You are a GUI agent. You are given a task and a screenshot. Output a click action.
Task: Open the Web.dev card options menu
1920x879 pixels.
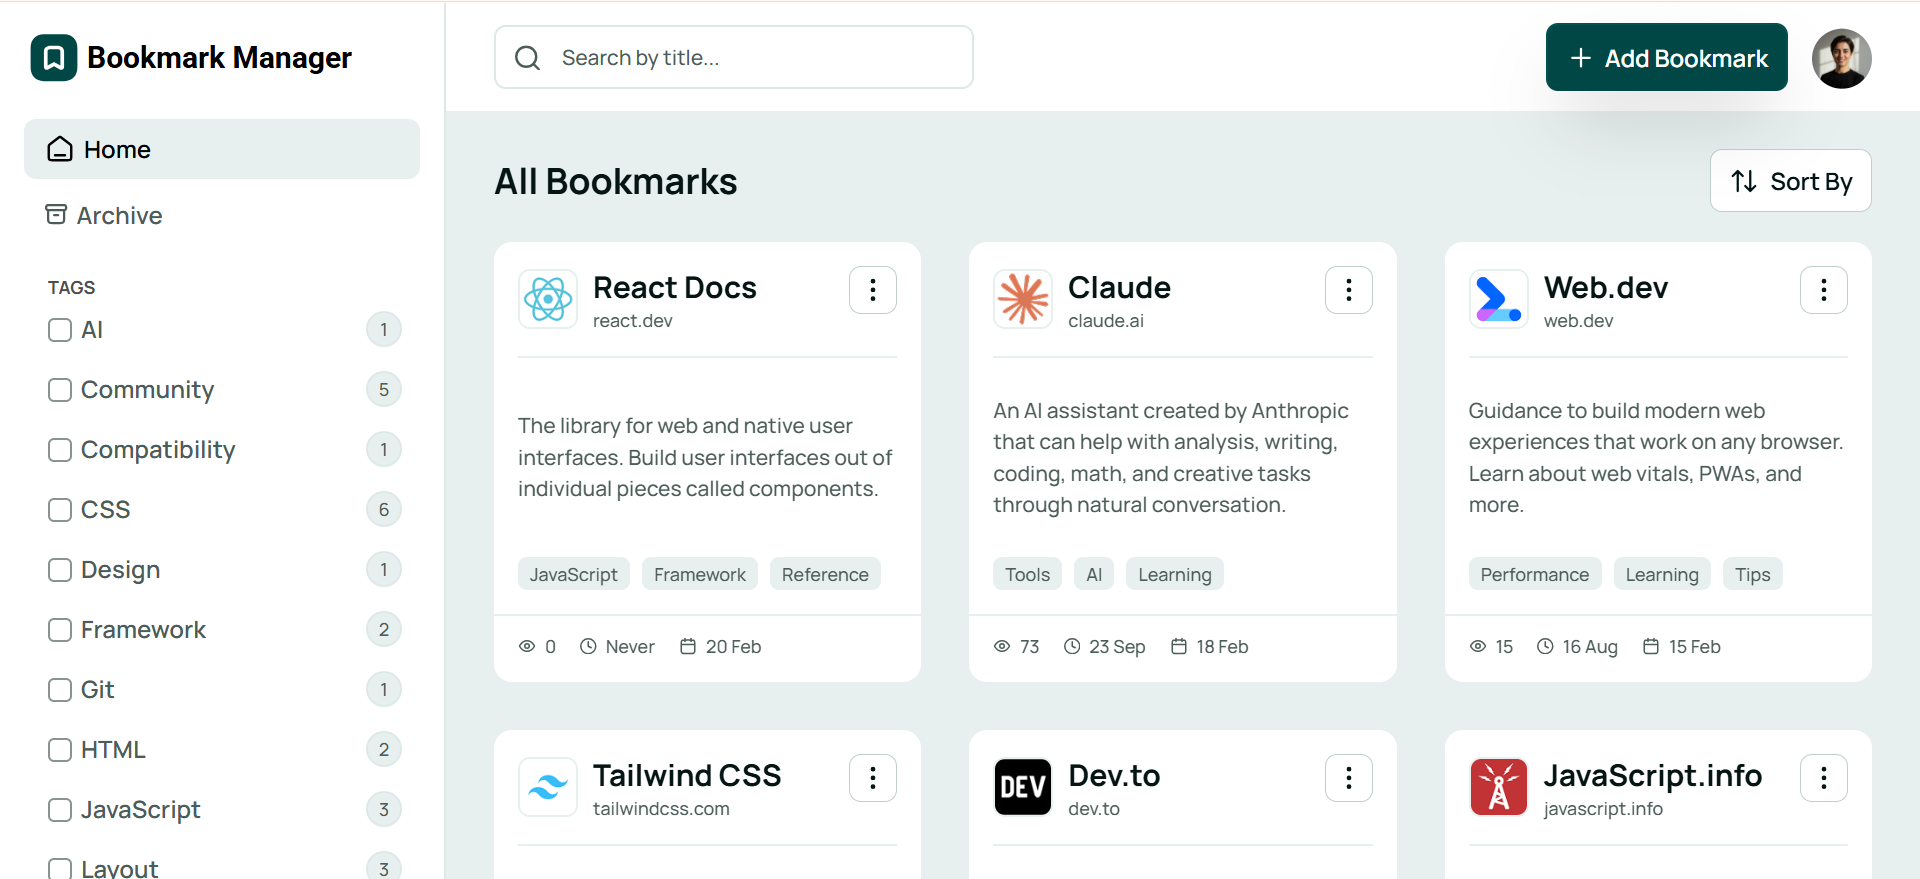tap(1824, 290)
